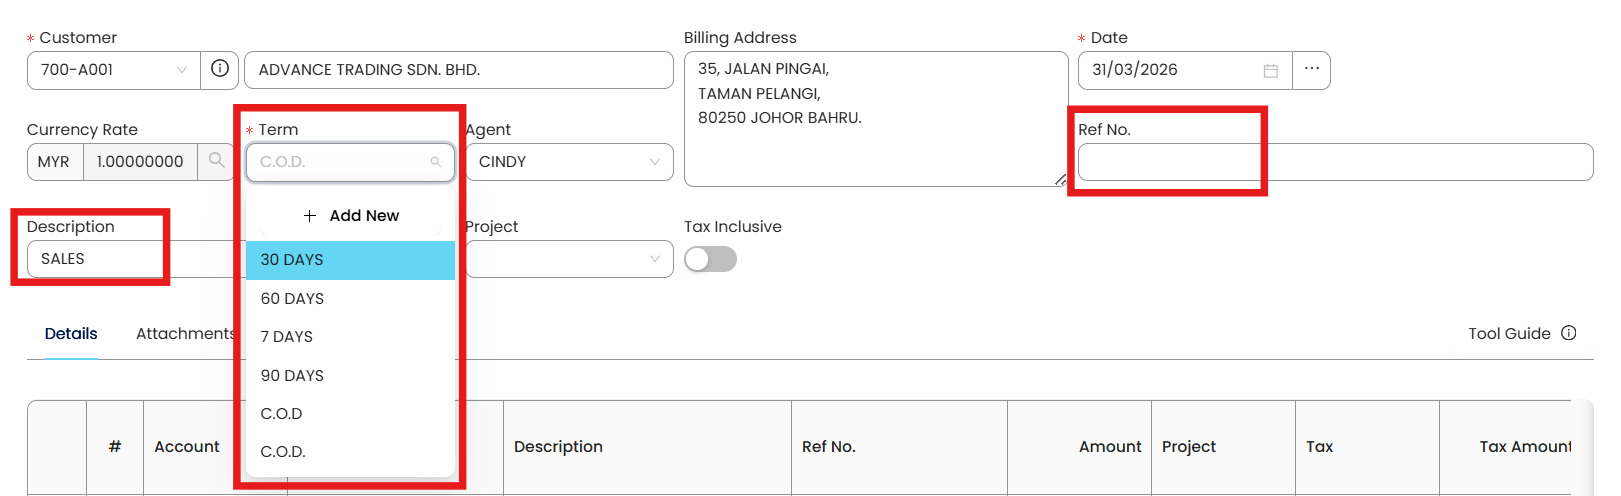
Task: Click the Tool Guide link
Action: (x=1509, y=334)
